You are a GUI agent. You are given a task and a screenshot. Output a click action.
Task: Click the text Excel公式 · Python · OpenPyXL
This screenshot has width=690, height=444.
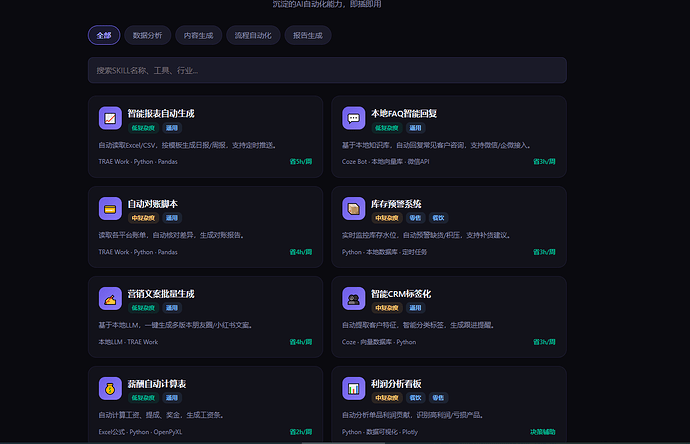coord(140,432)
